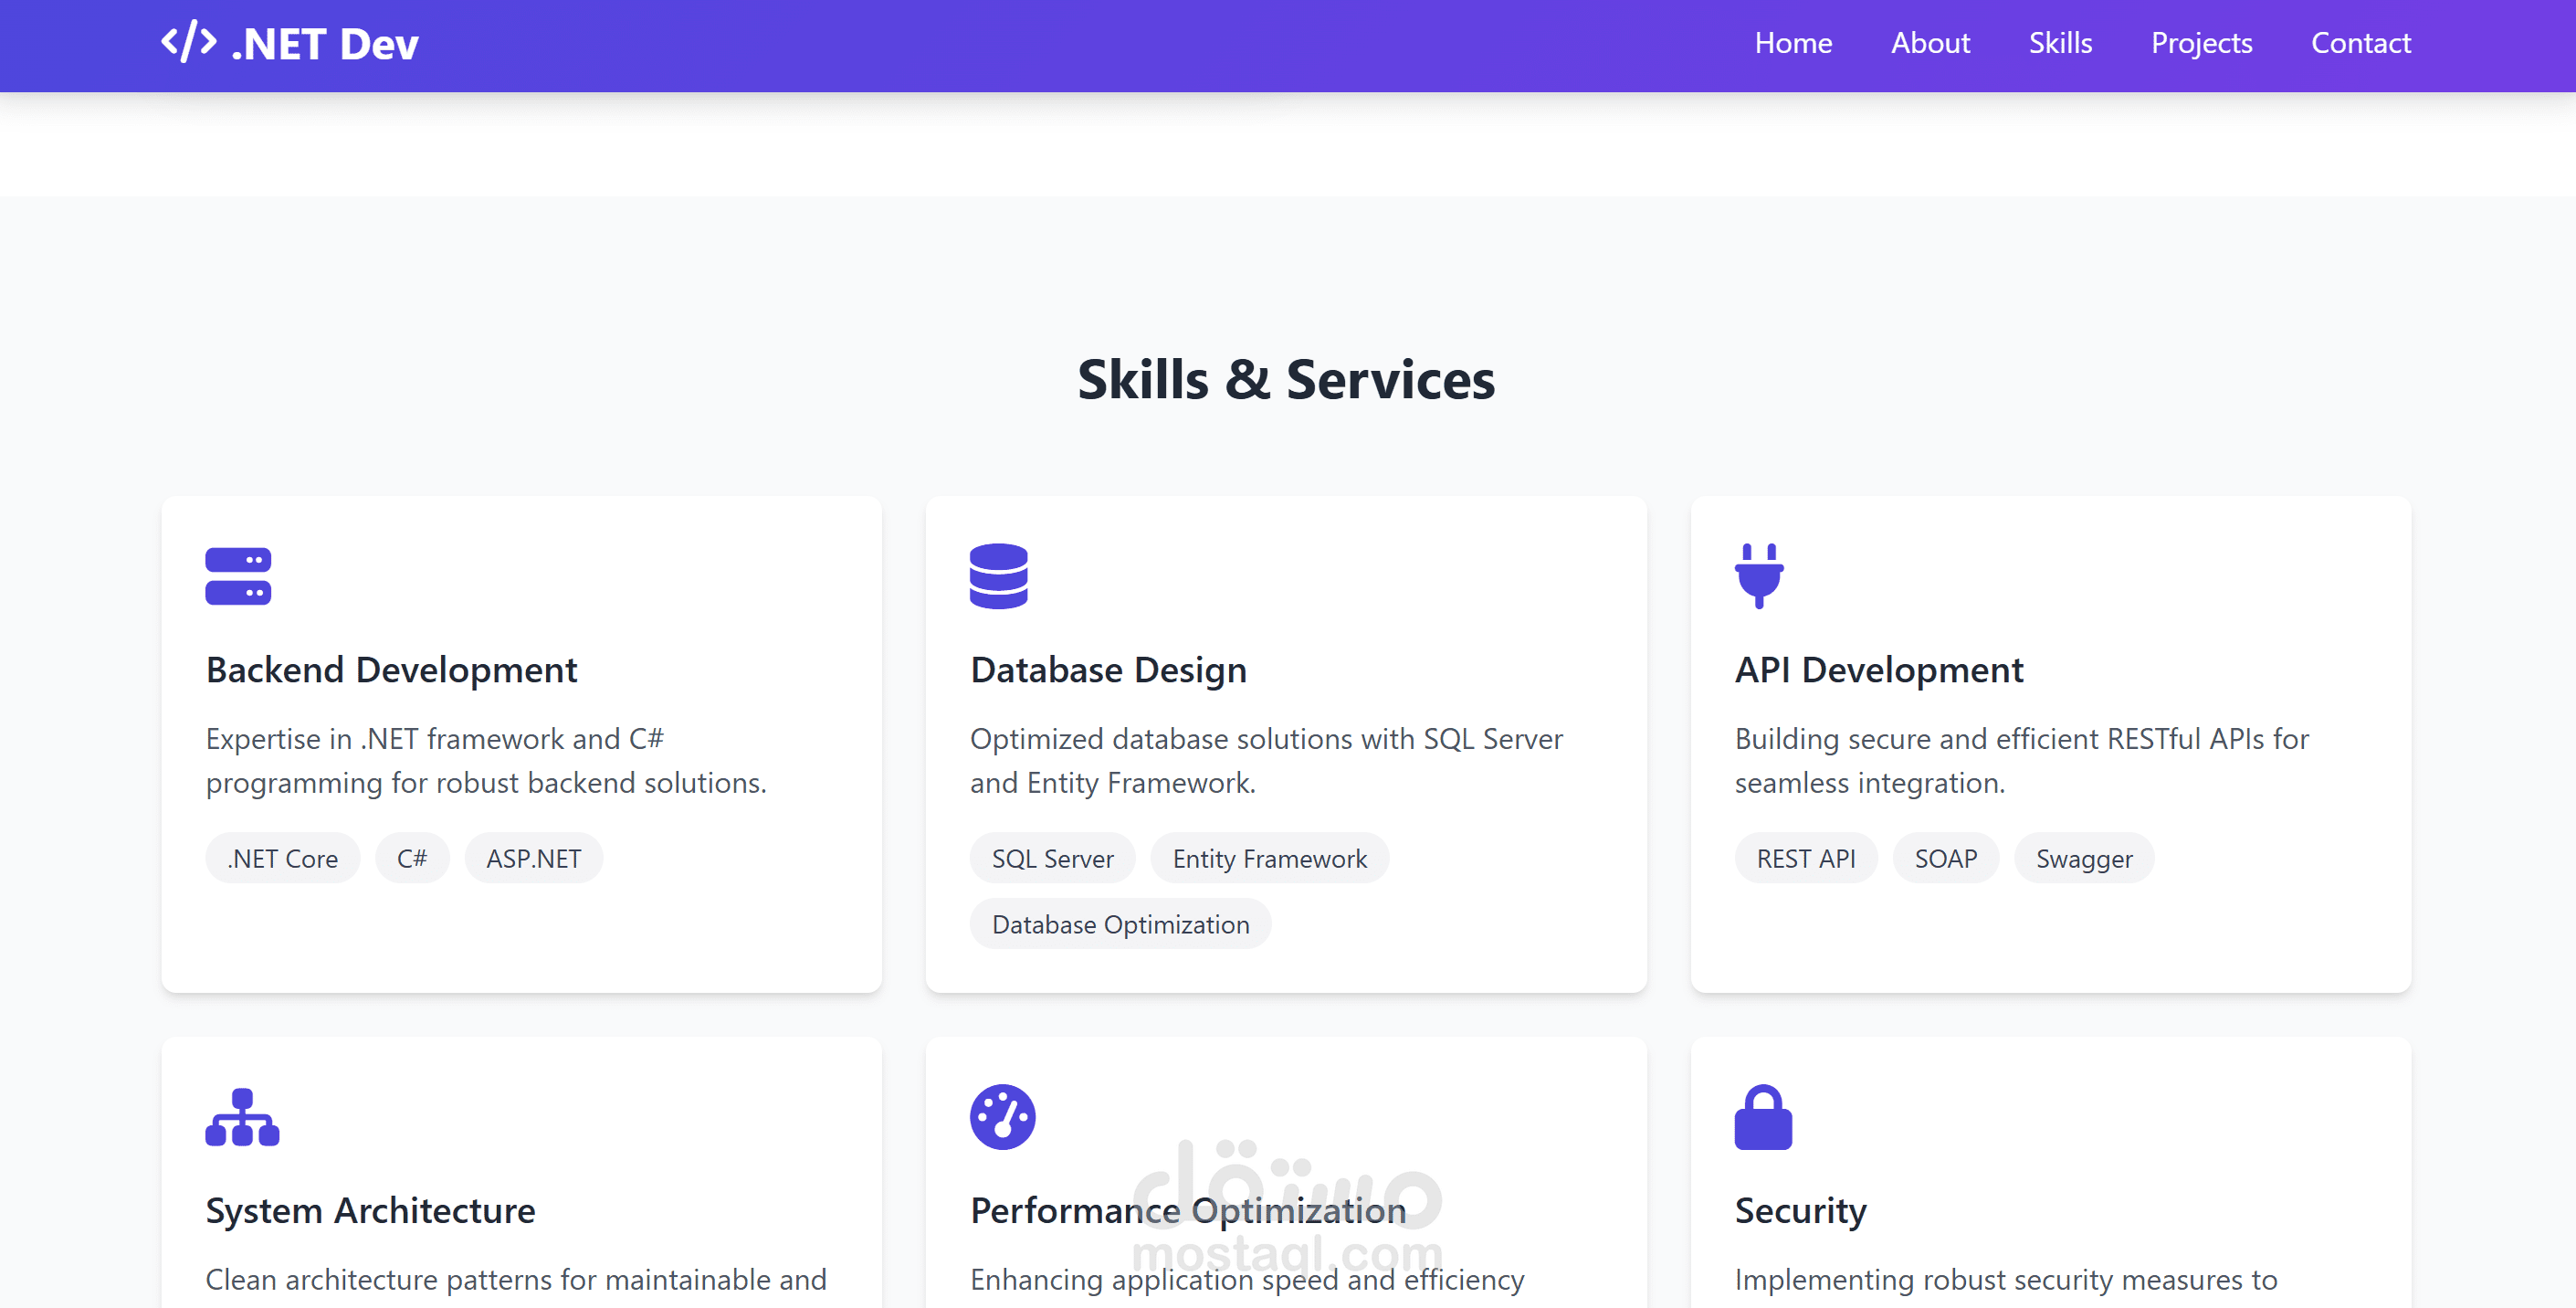Select the C# tag
2576x1308 pixels.
pos(412,858)
